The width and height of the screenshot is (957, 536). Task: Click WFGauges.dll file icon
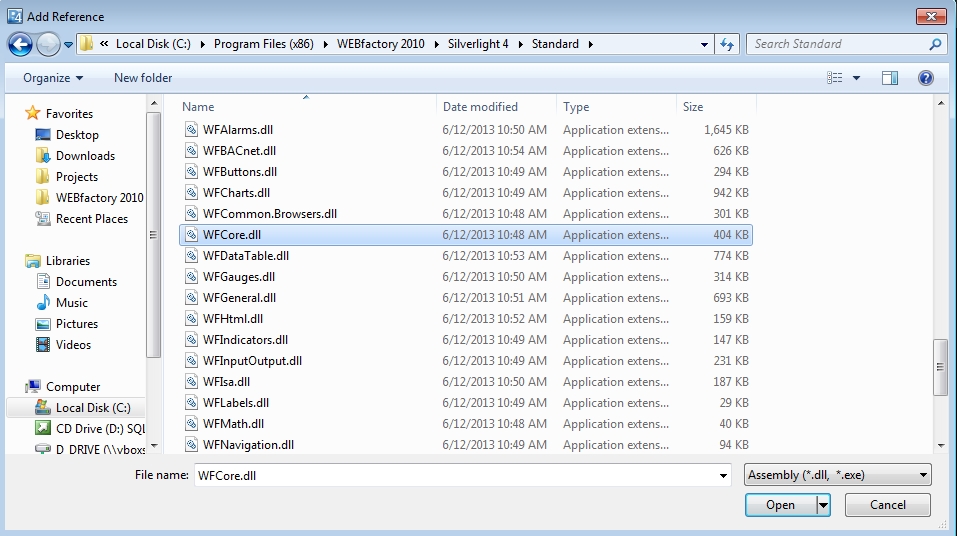click(192, 277)
